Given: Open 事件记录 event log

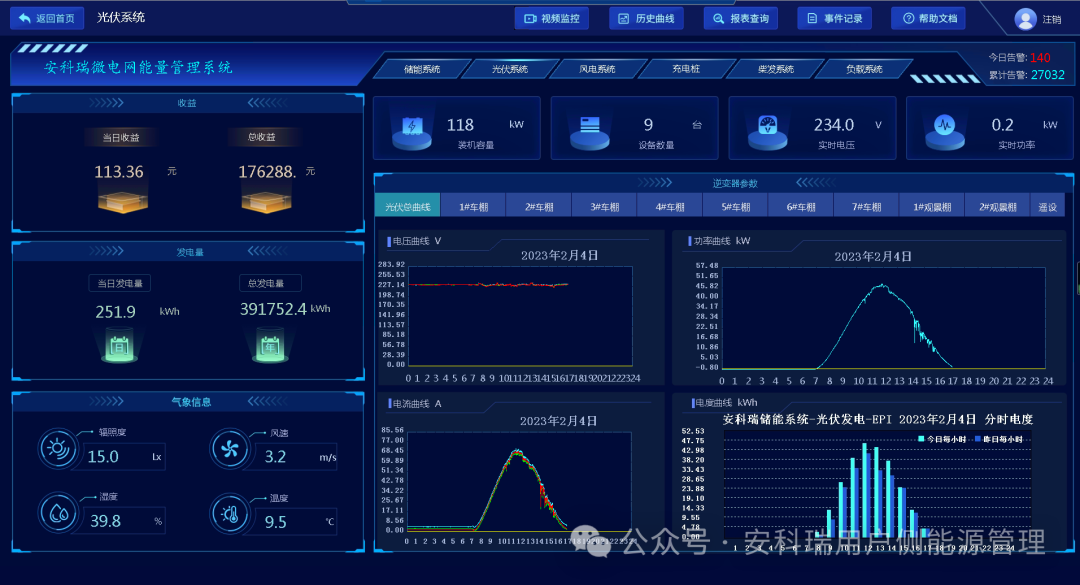Looking at the screenshot, I should pos(835,19).
